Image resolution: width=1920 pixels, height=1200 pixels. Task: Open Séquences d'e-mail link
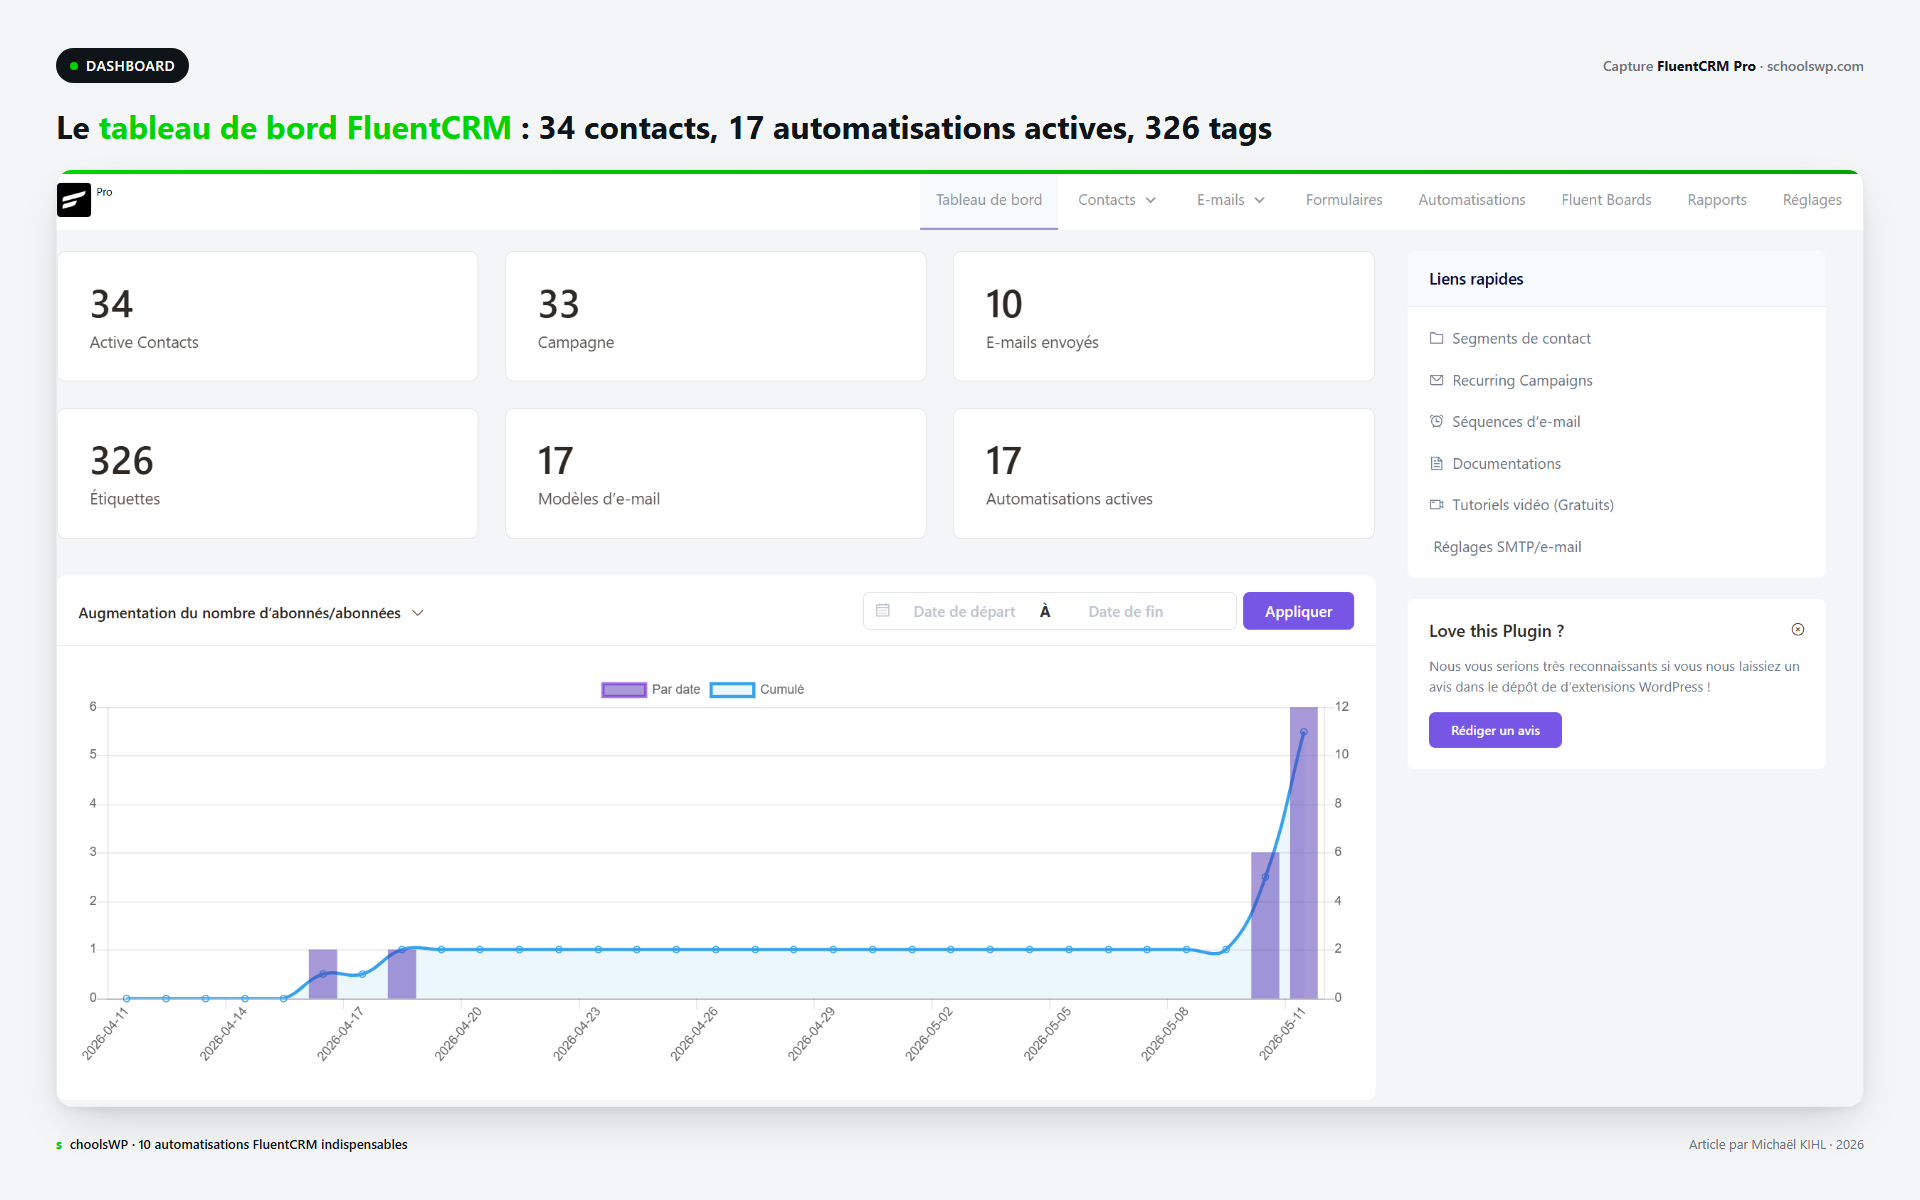click(x=1516, y=421)
